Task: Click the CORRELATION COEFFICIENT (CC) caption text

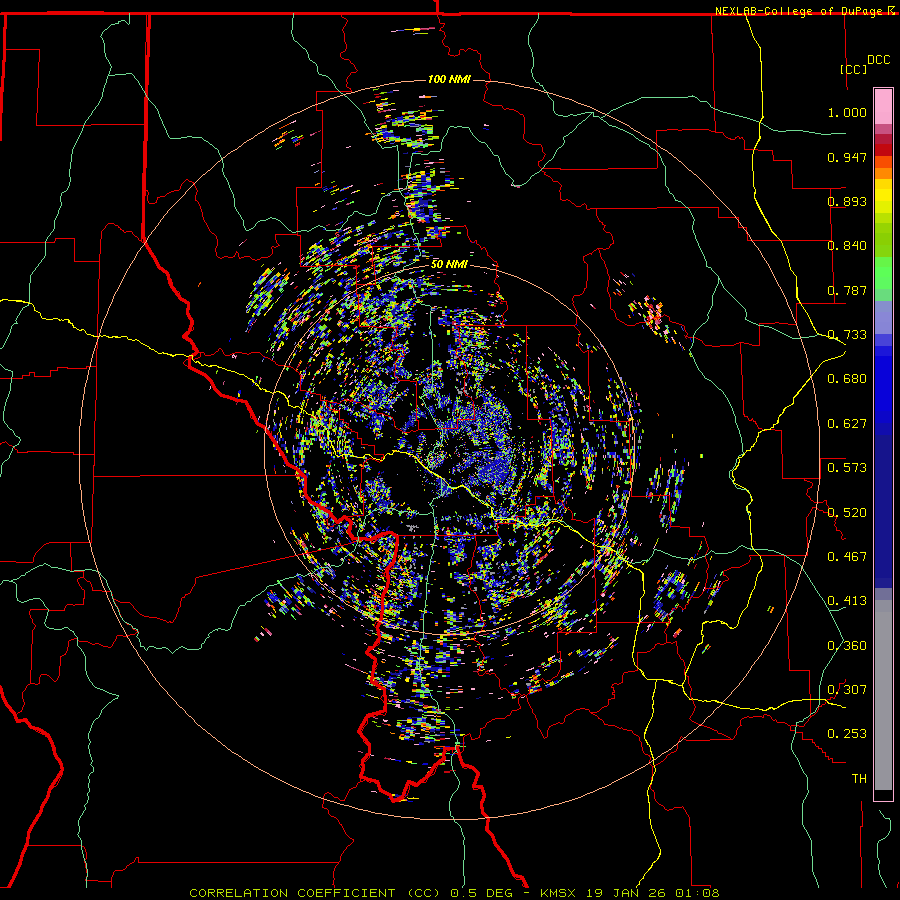Action: point(314,893)
